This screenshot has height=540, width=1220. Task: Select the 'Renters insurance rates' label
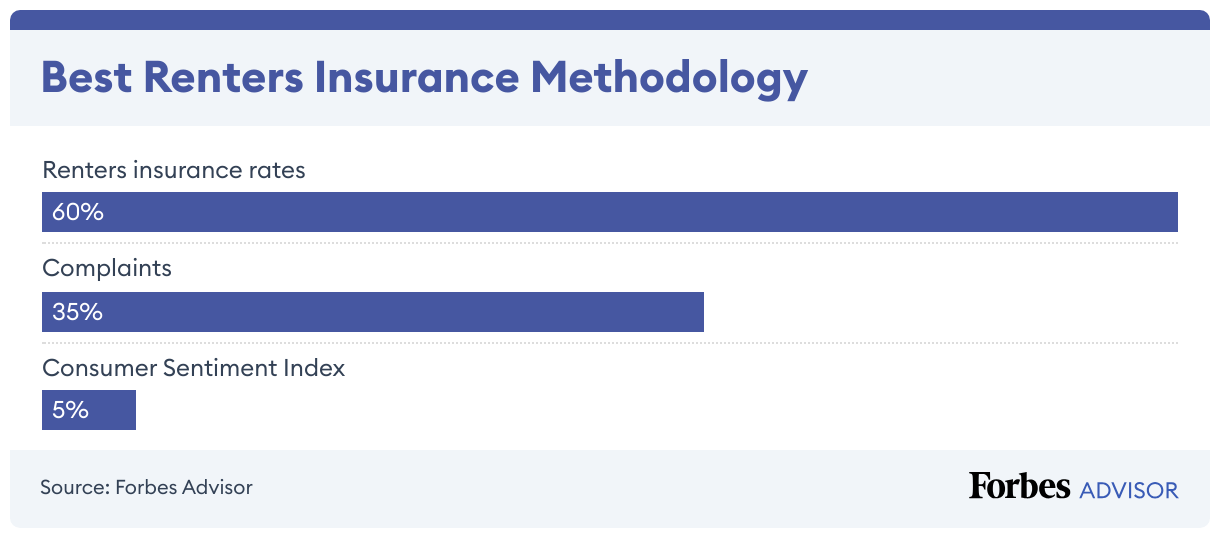coord(174,170)
